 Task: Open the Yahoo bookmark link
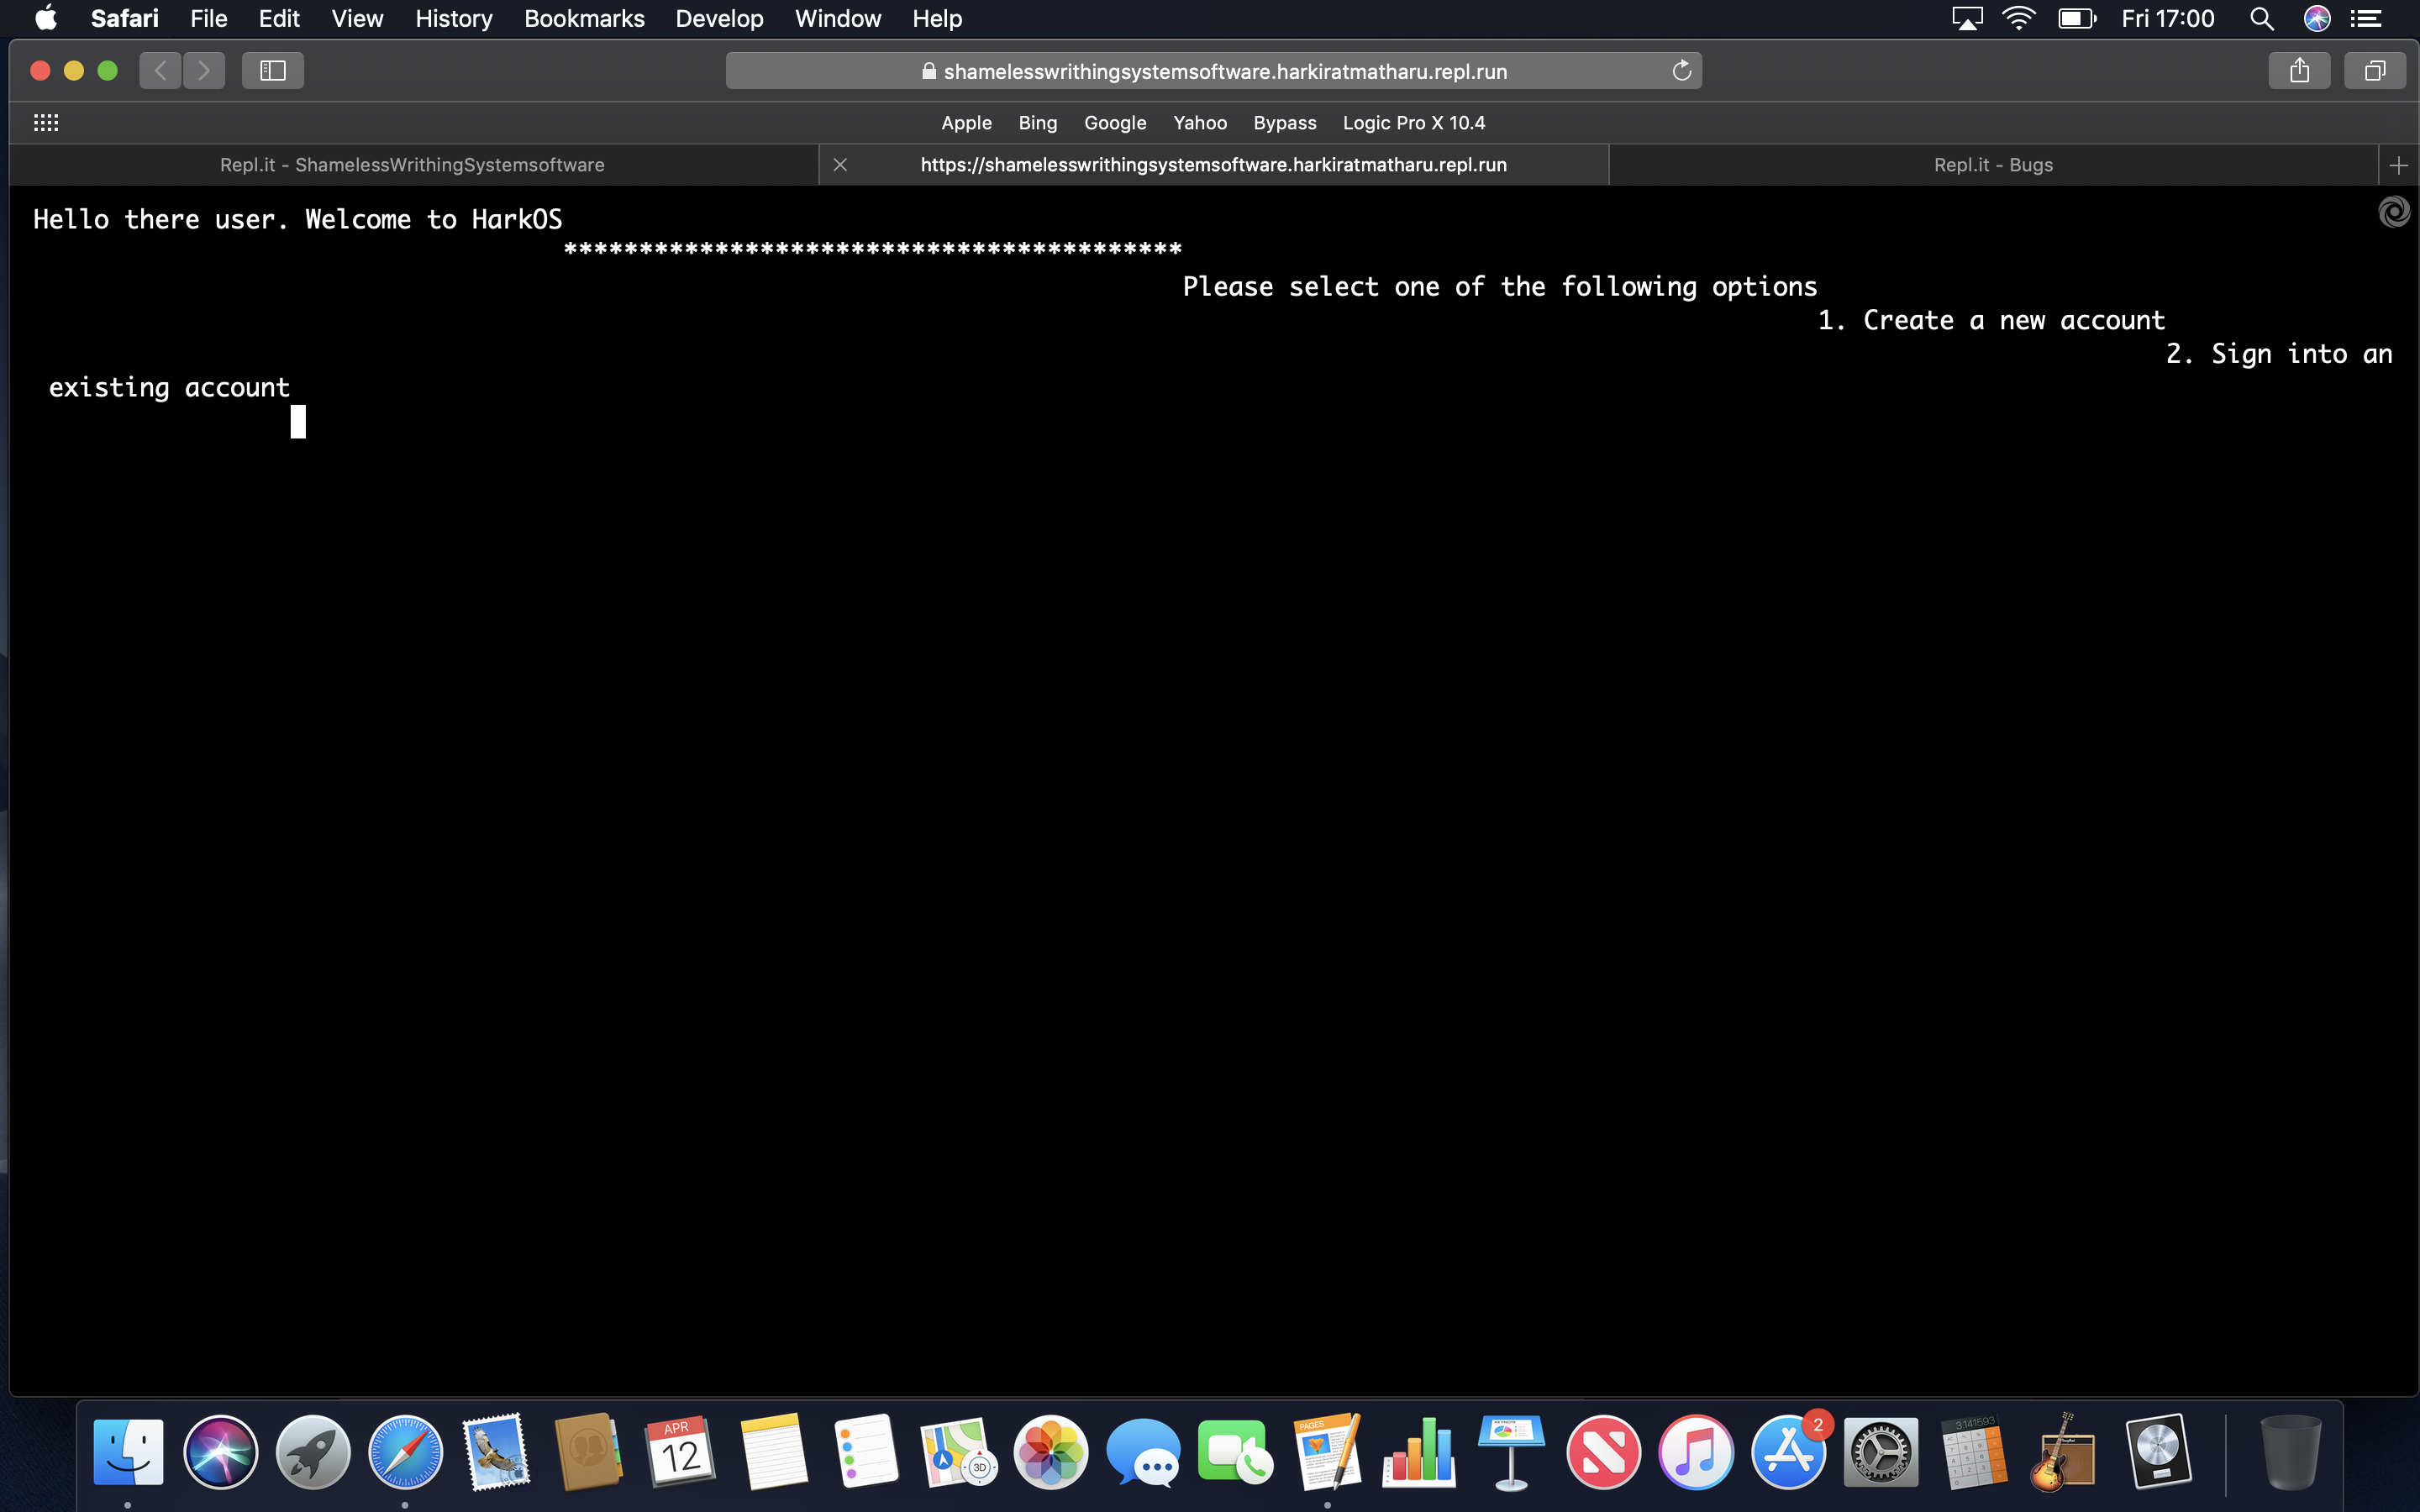(1200, 123)
